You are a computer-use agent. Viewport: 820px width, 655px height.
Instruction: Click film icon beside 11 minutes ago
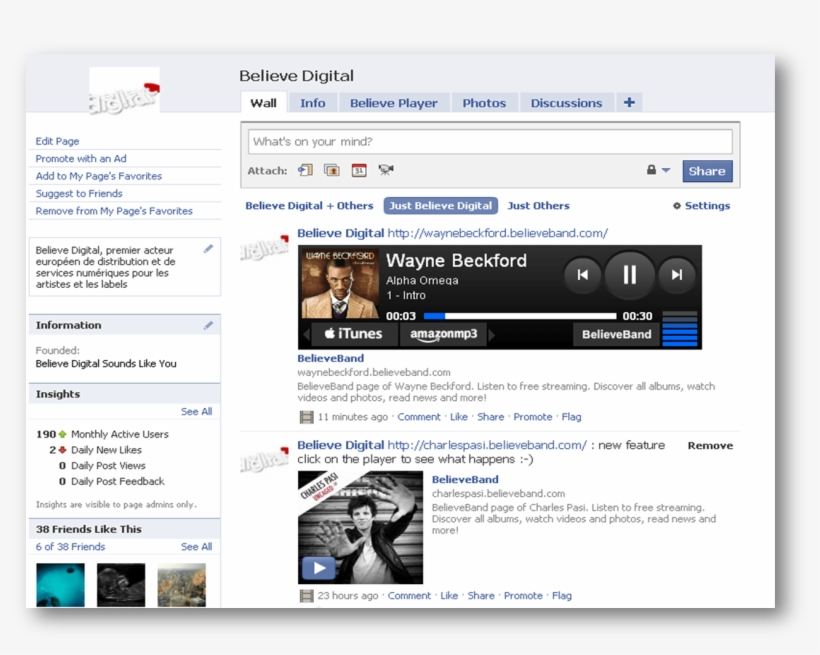pyautogui.click(x=306, y=417)
